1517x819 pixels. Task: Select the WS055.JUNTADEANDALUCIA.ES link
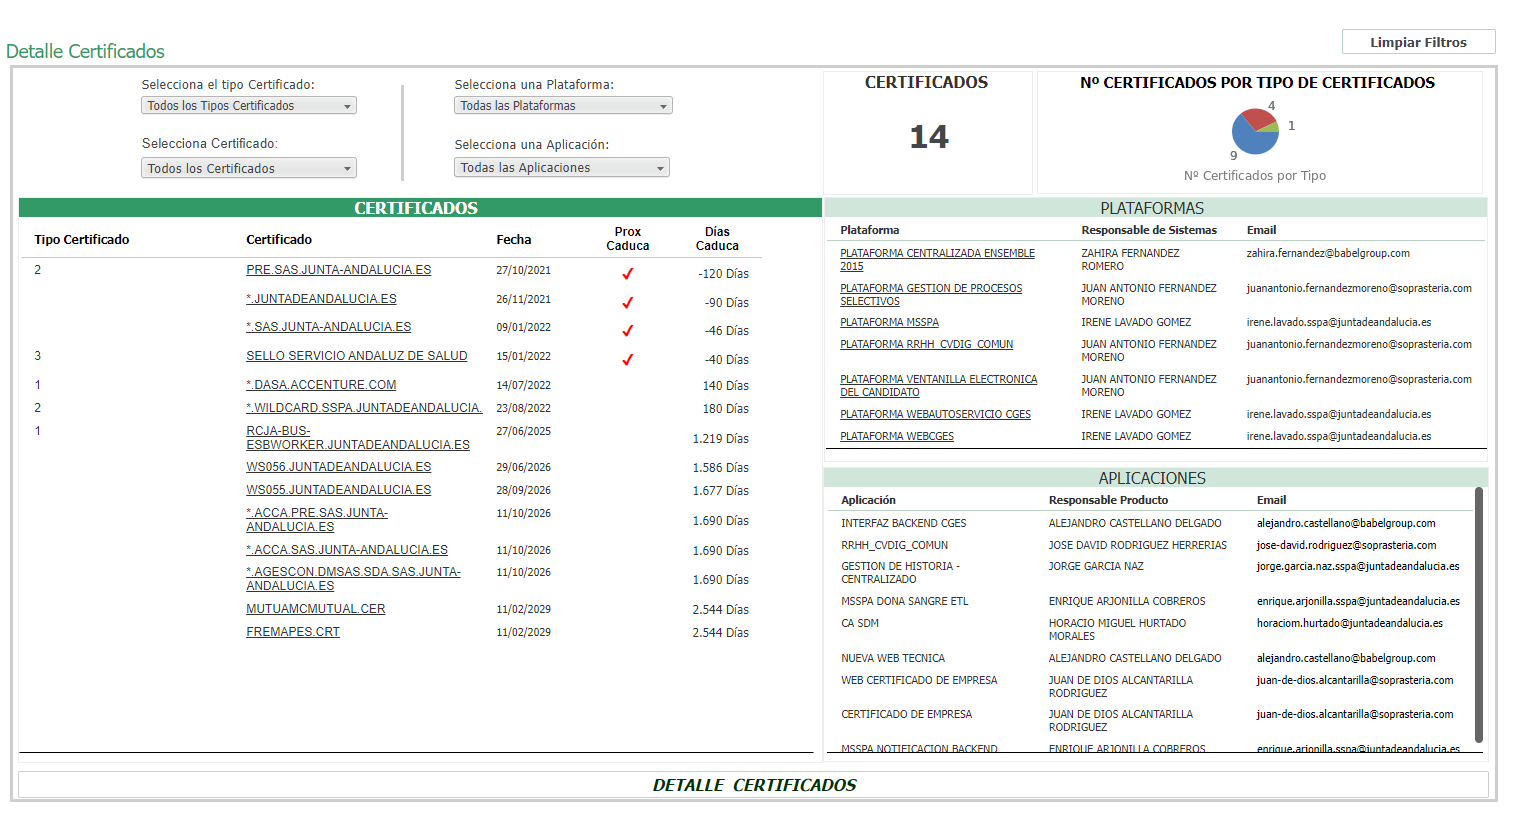pos(339,490)
